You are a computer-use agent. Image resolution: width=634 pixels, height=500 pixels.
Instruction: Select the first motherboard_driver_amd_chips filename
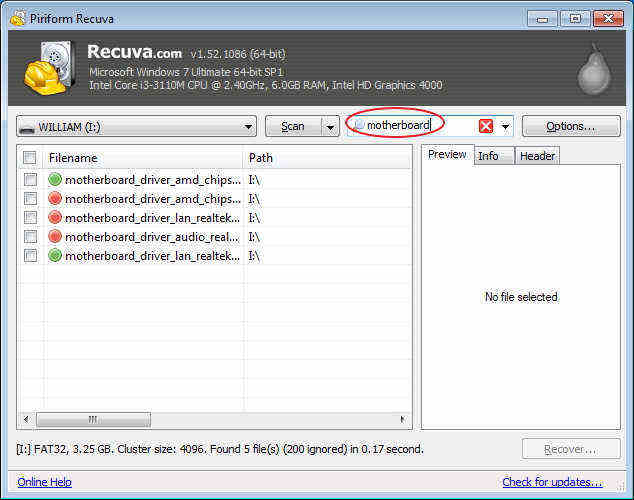point(152,180)
